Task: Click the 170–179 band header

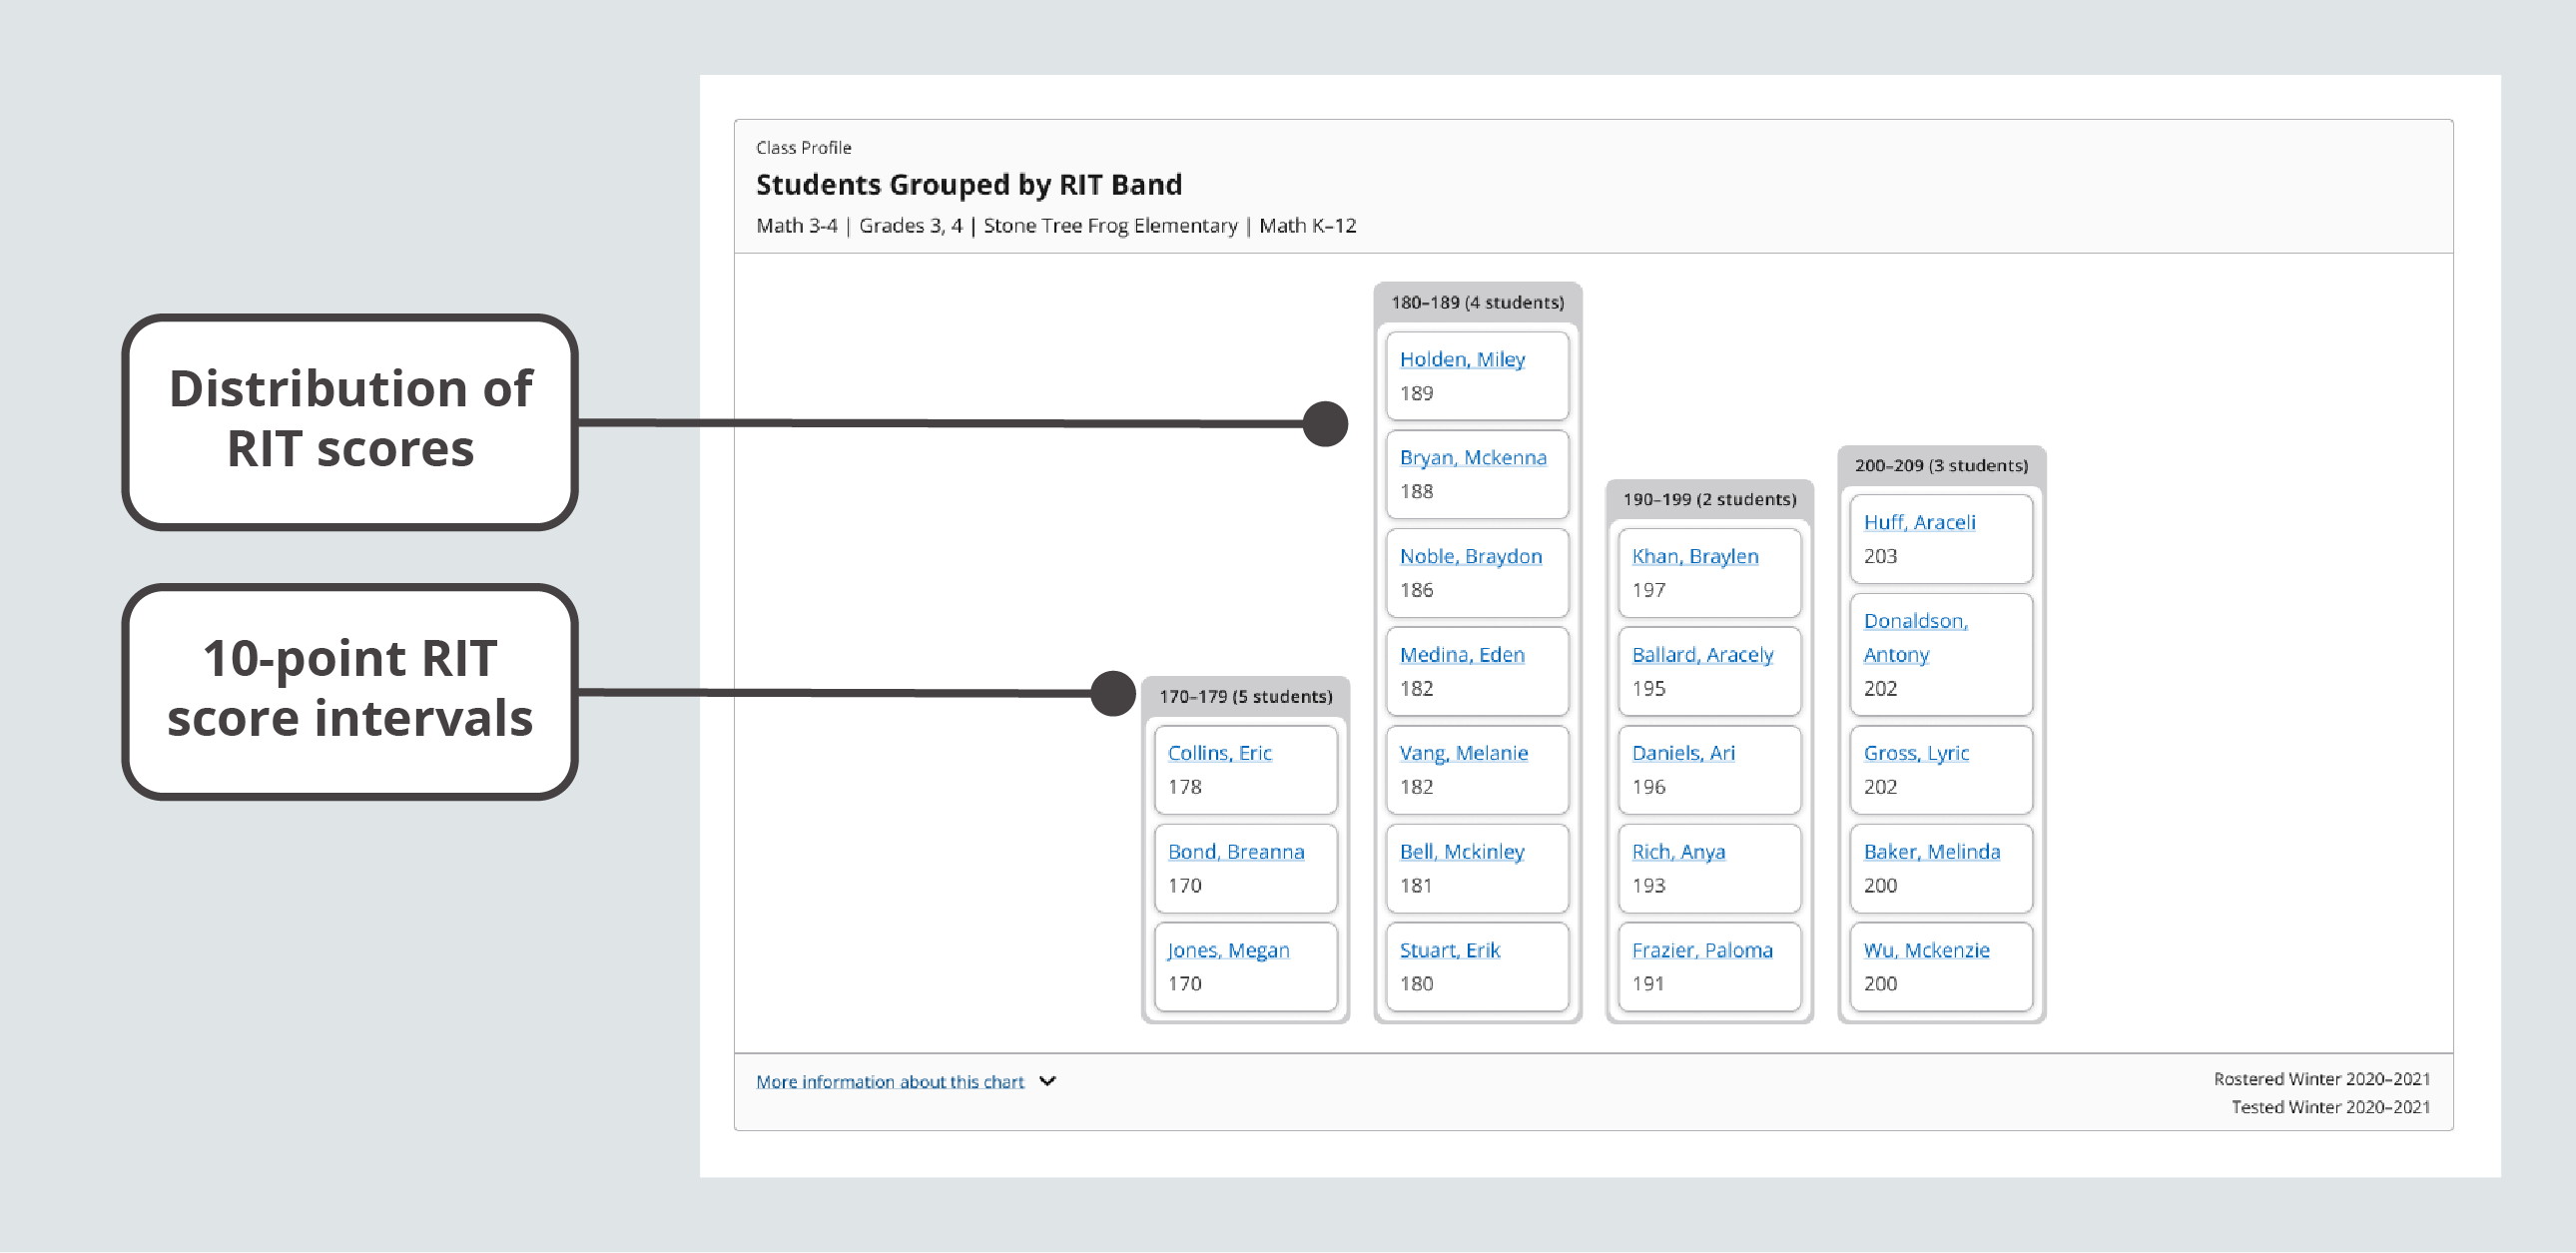Action: 1244,696
